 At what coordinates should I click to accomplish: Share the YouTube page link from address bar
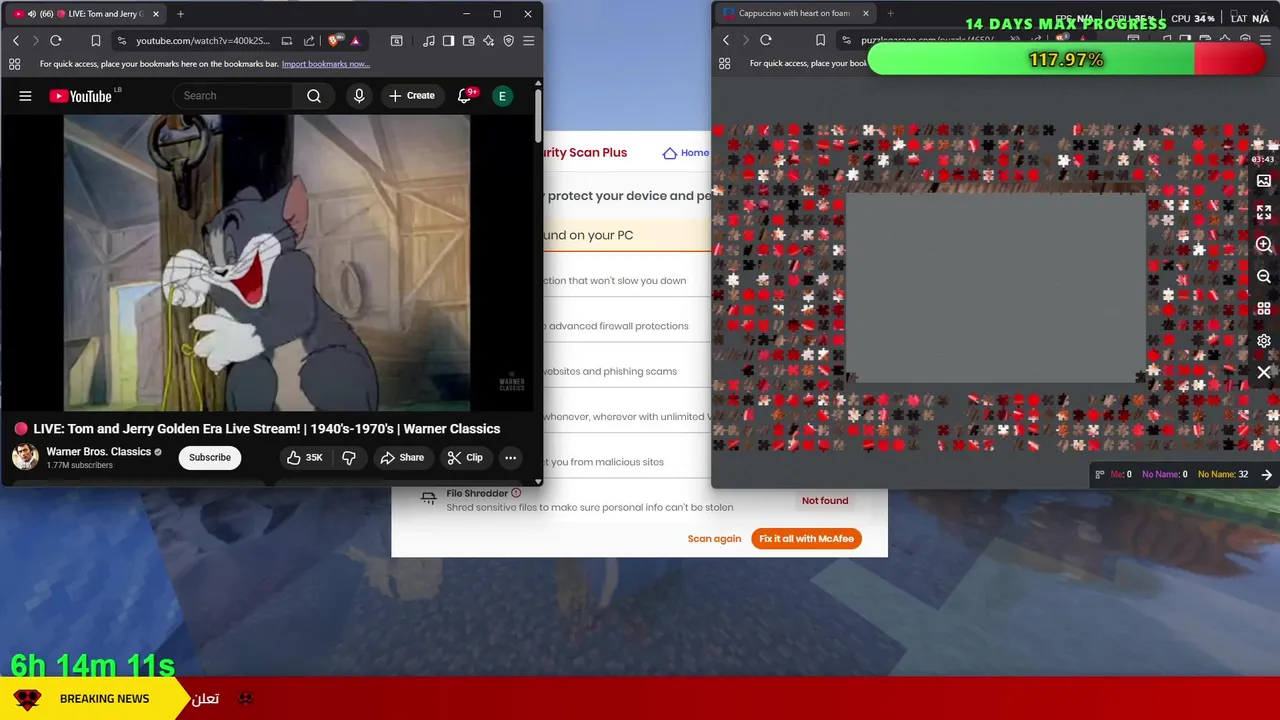tap(309, 41)
